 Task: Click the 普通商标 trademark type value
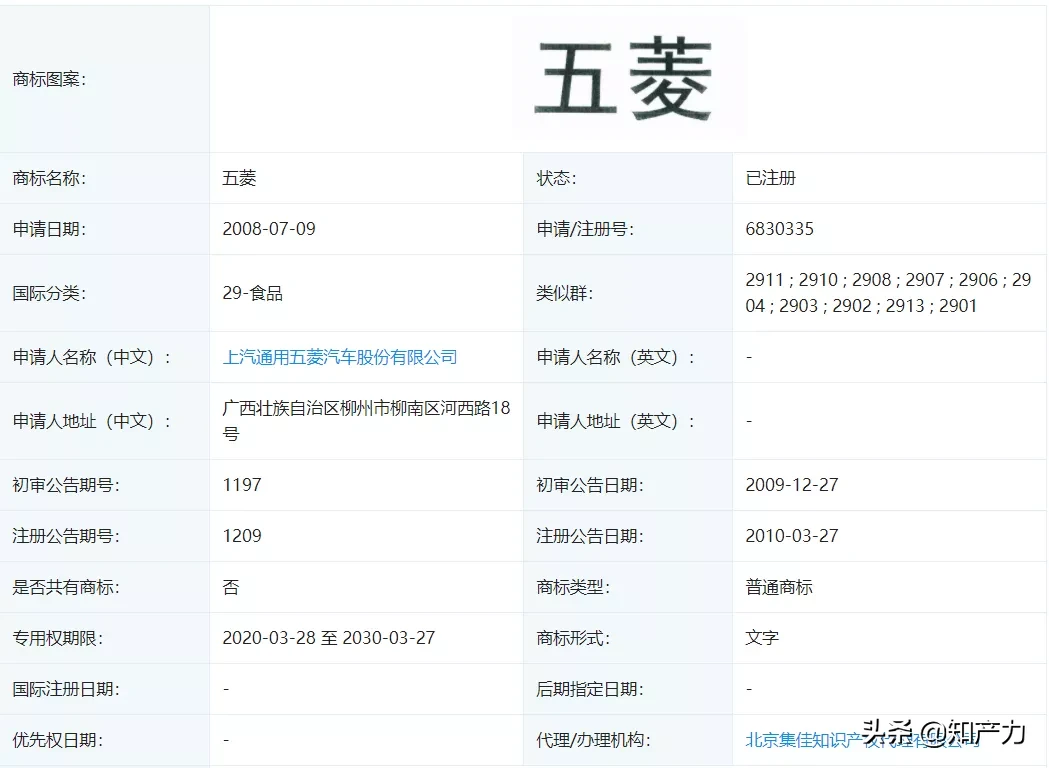coord(779,587)
